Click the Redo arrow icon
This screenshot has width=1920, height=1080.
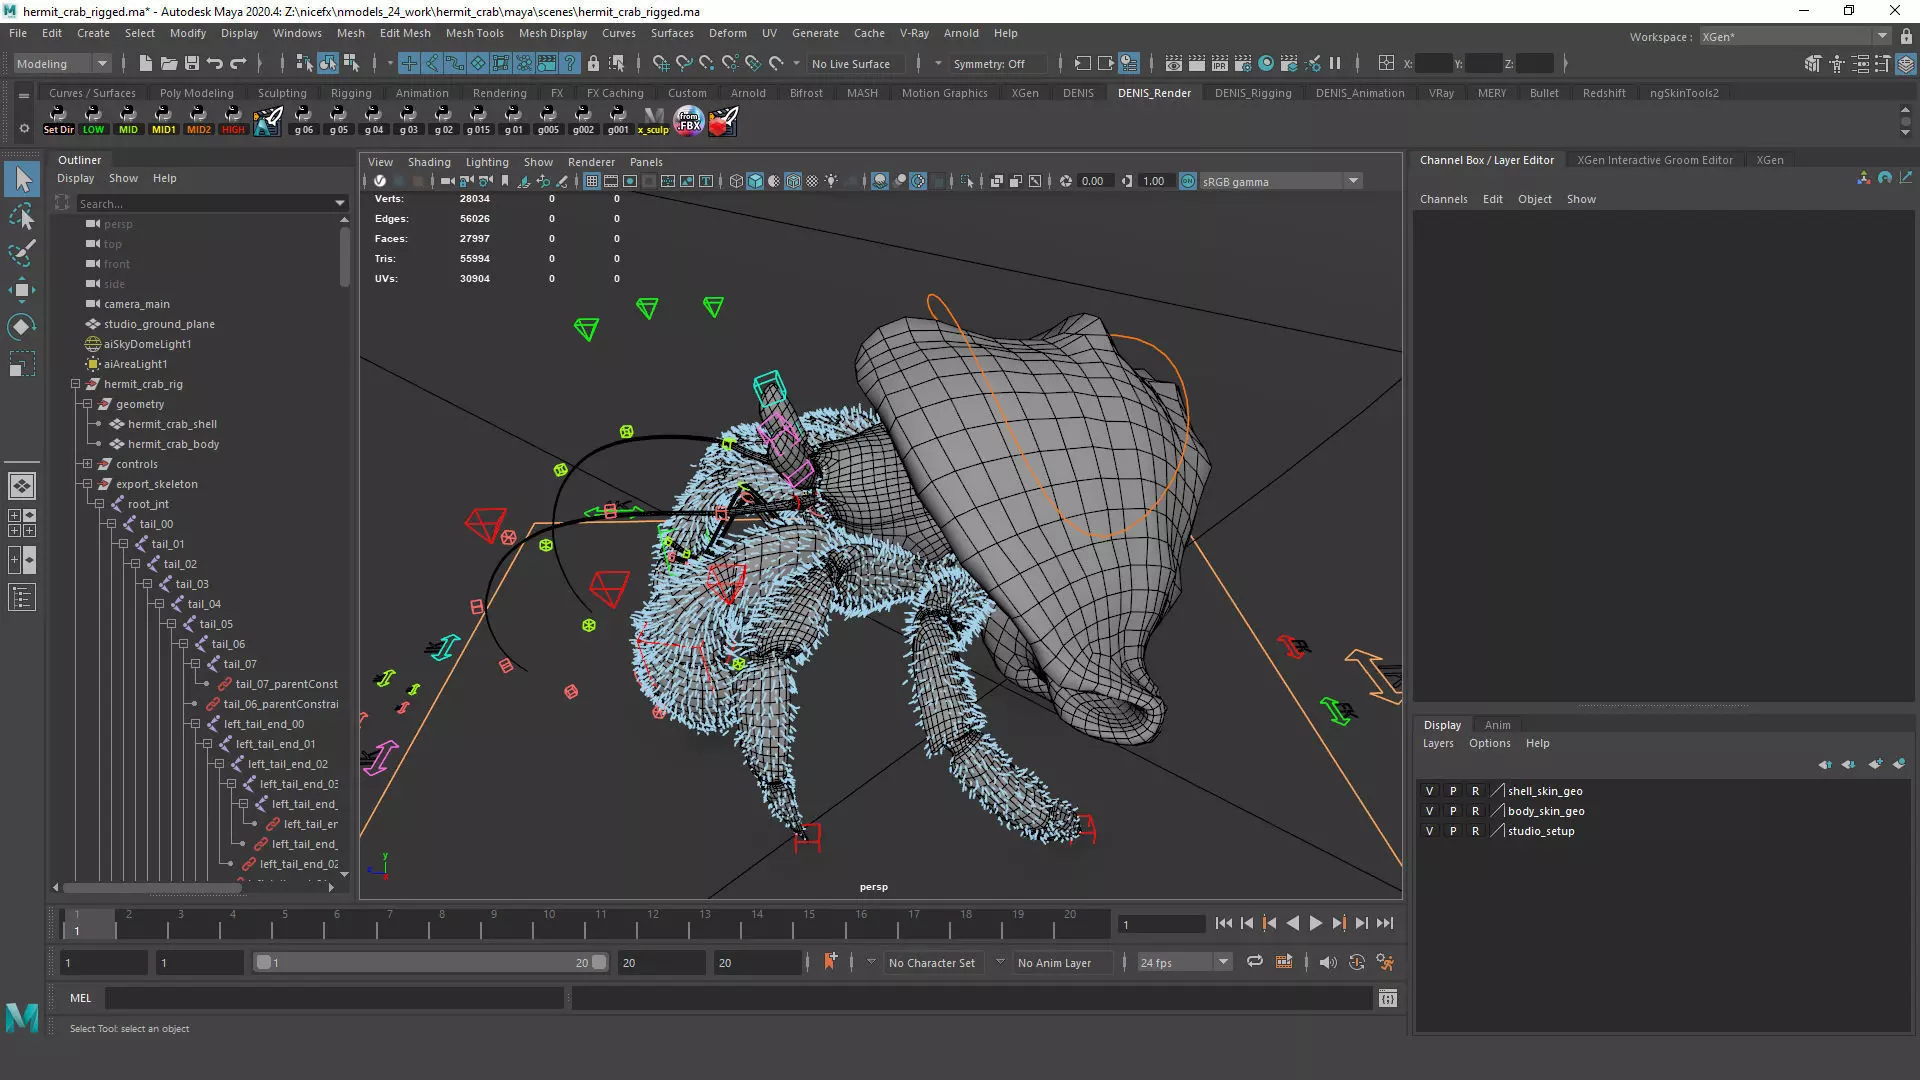238,63
